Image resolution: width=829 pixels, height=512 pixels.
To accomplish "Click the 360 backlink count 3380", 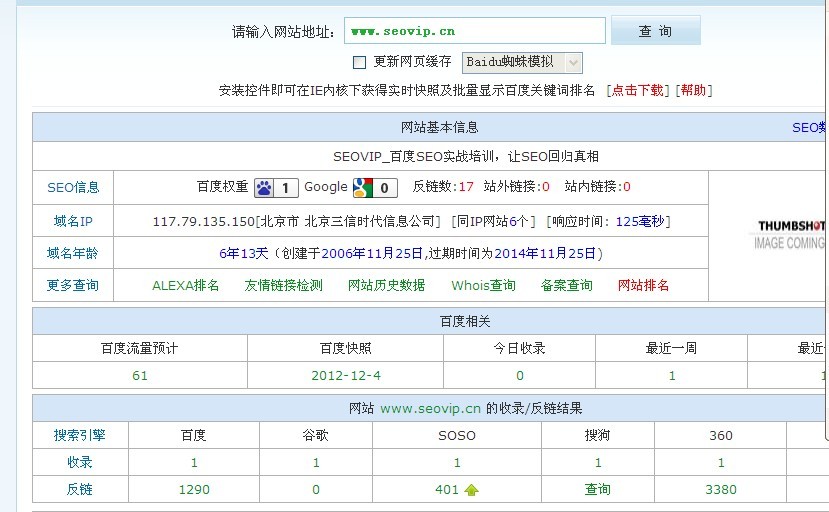I will point(720,490).
